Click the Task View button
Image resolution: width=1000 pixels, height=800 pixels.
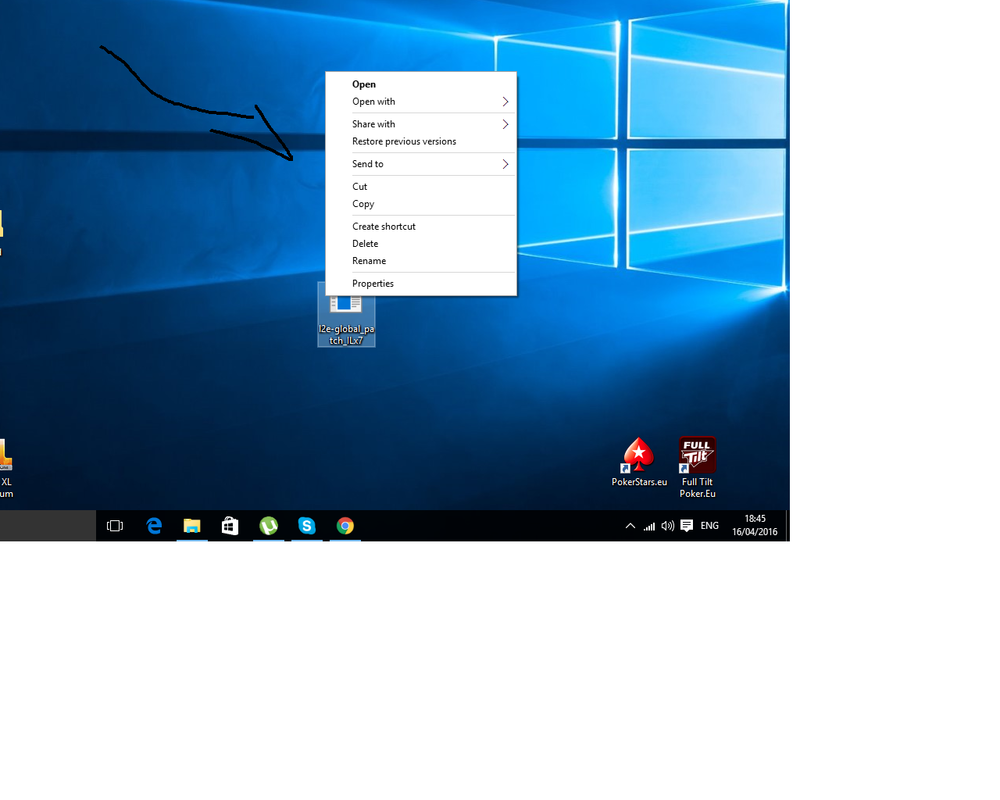point(115,526)
